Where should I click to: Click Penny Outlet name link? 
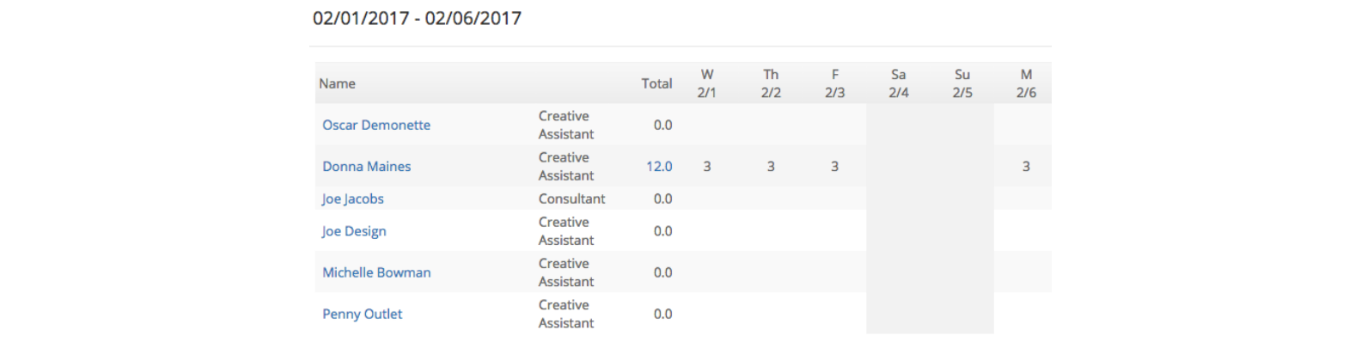pyautogui.click(x=362, y=314)
